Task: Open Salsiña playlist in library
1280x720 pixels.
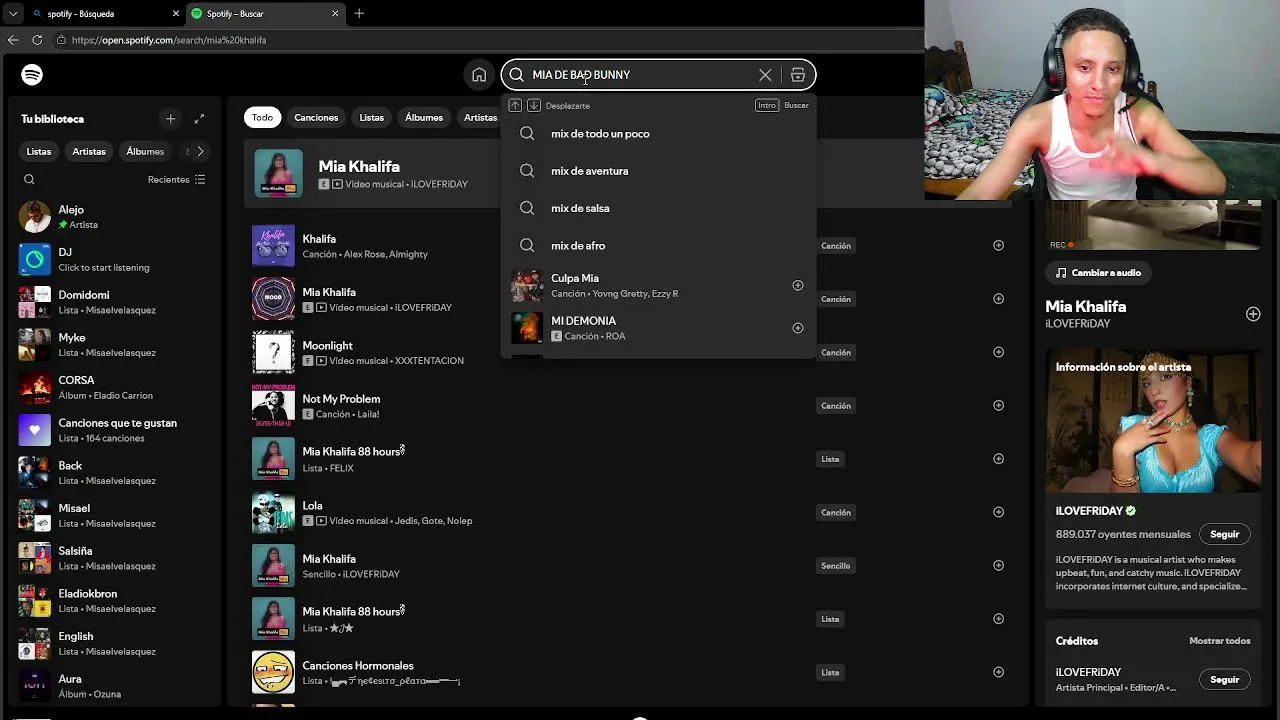Action: pyautogui.click(x=113, y=558)
